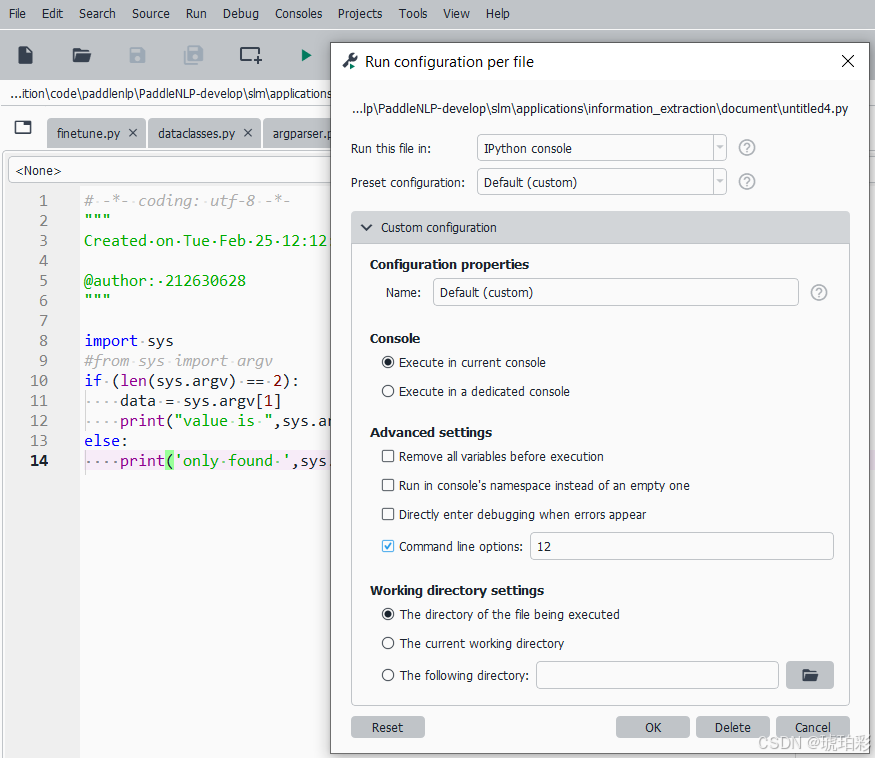
Task: Open the Edit menu
Action: point(52,13)
